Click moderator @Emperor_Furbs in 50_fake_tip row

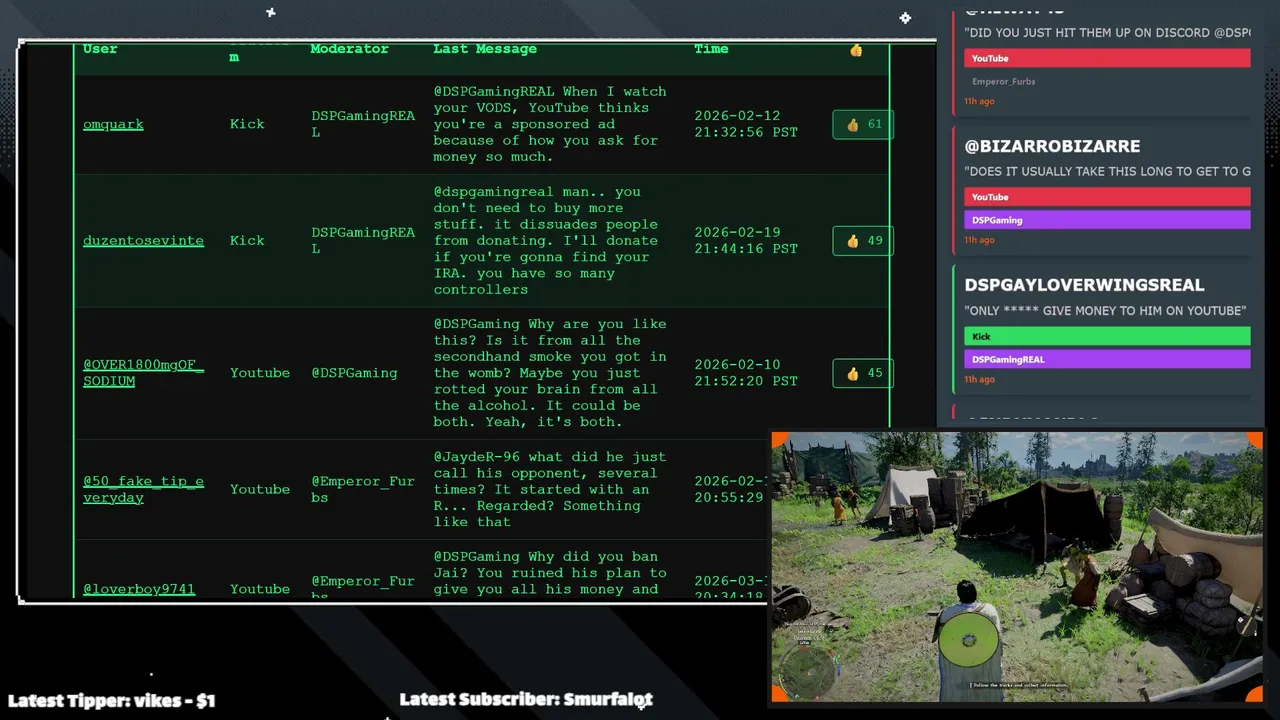(363, 489)
